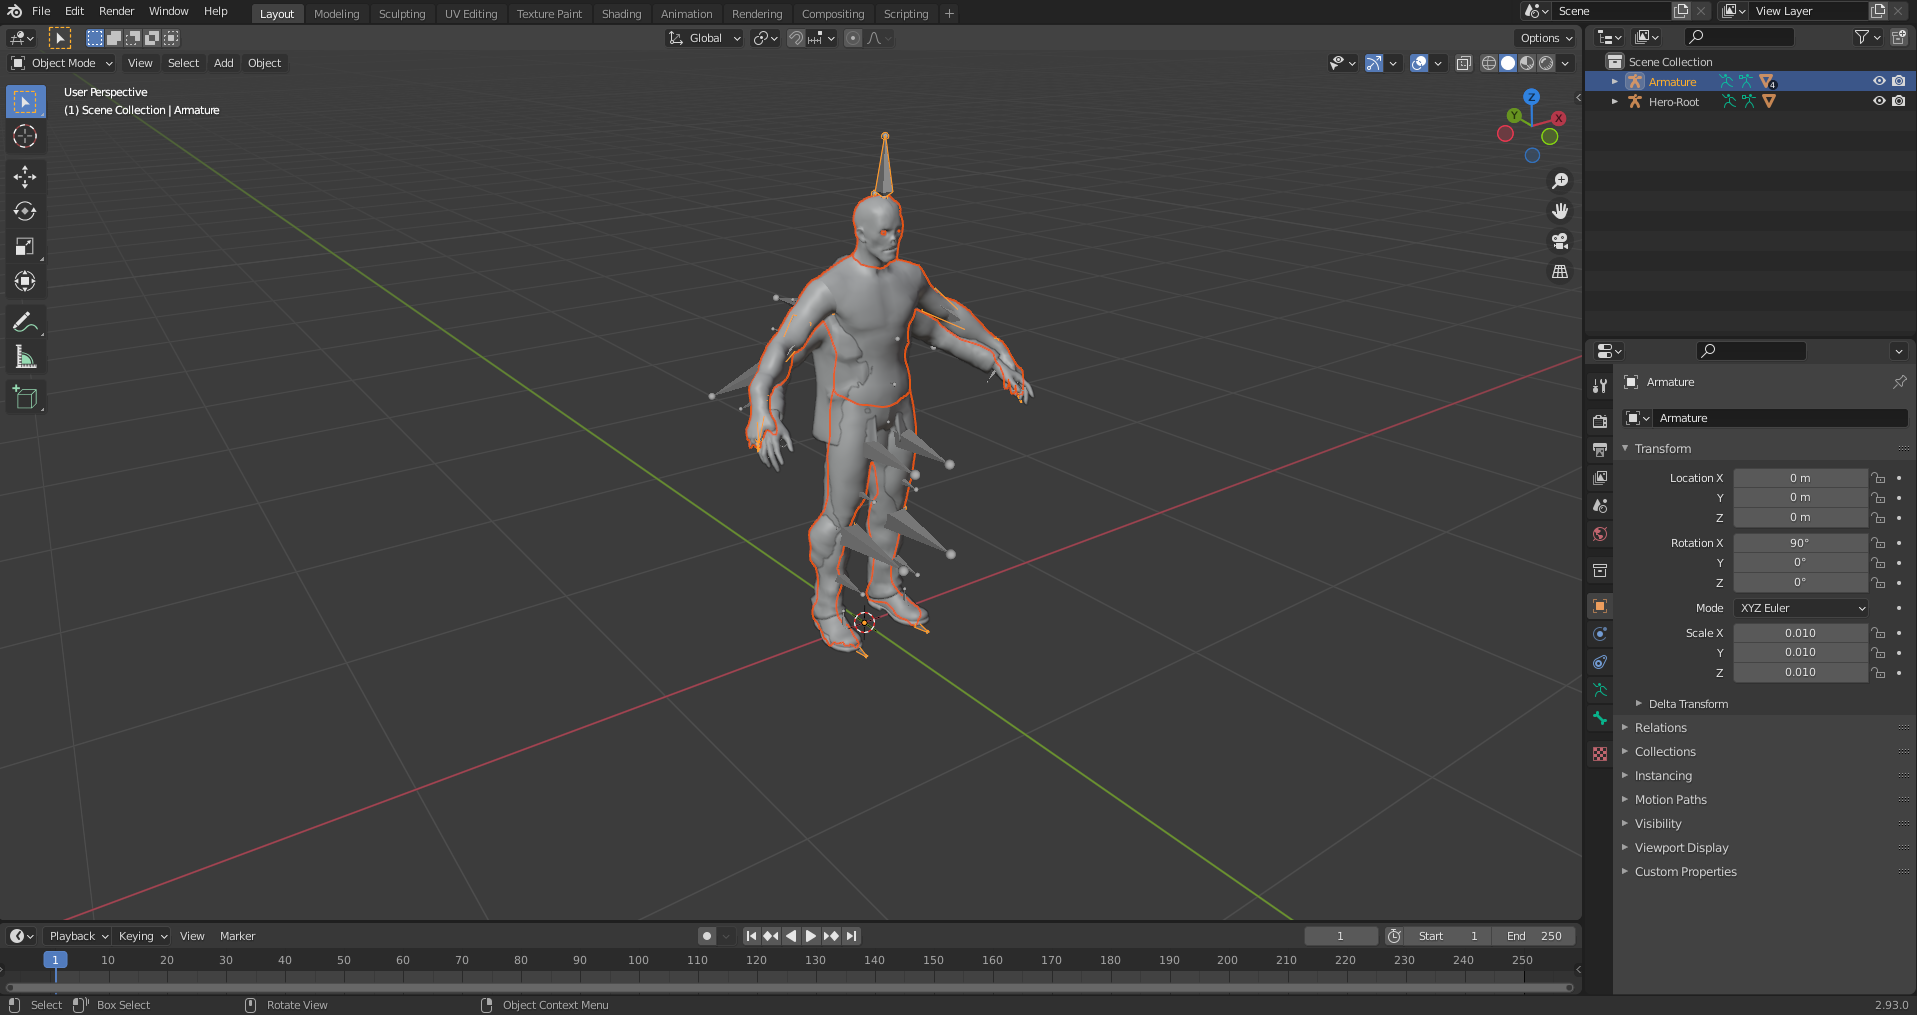Screen dimensions: 1917x1015
Task: Play the animation forward
Action: point(811,936)
